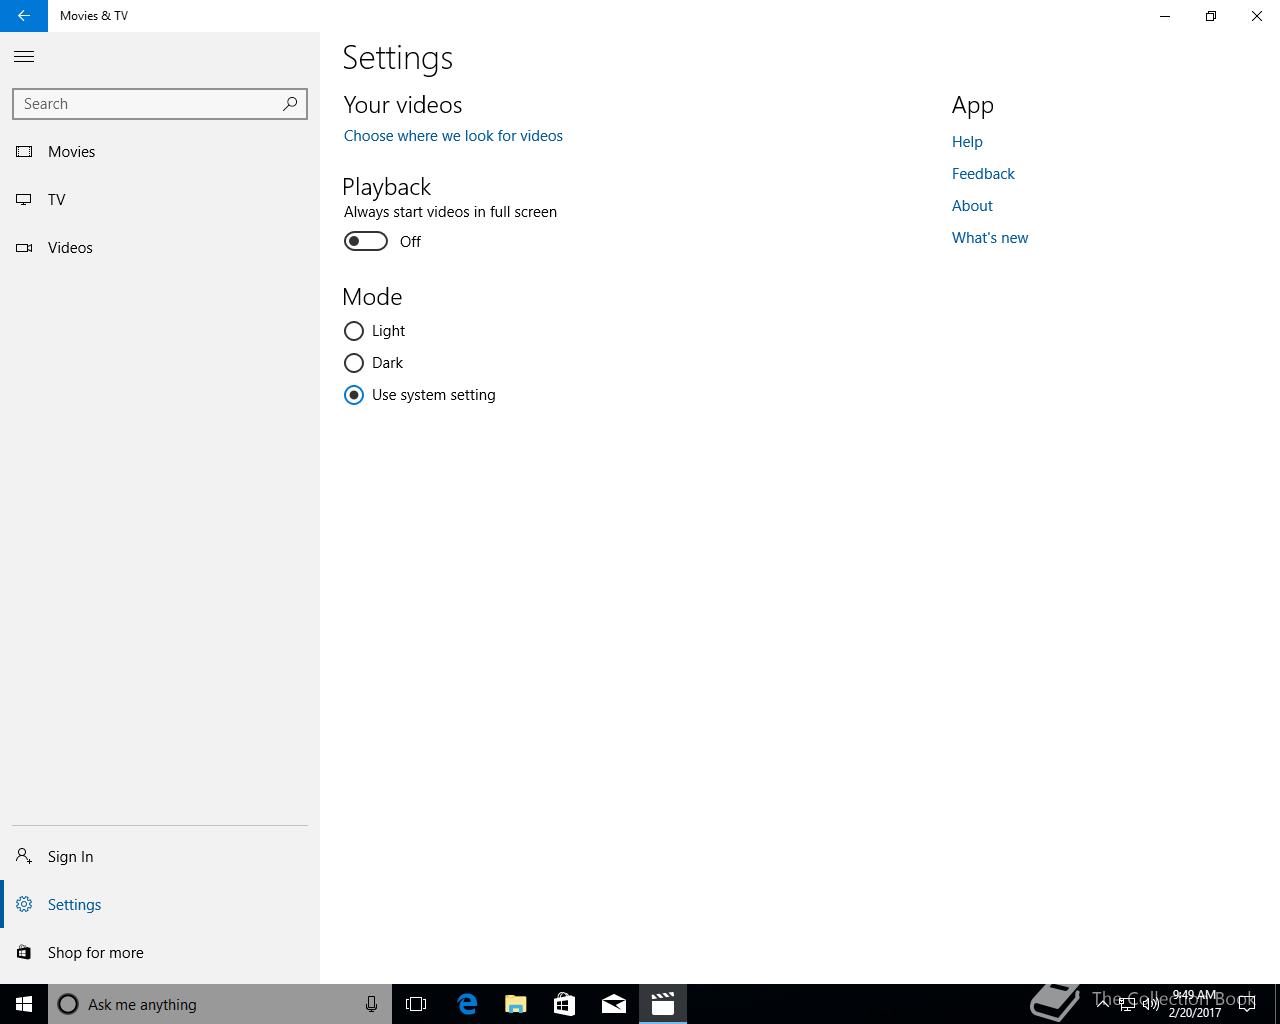
Task: Open the Help link
Action: [x=967, y=142]
